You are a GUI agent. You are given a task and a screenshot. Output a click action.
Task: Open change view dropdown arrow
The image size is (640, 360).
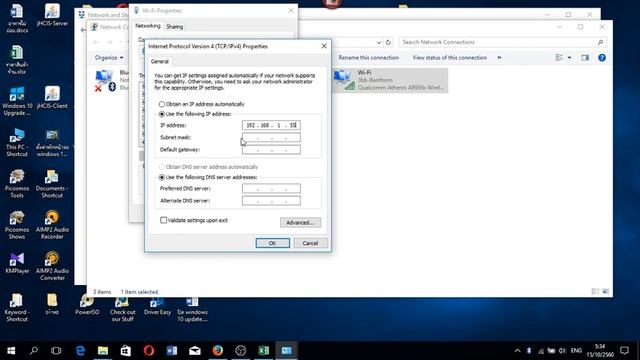click(569, 58)
